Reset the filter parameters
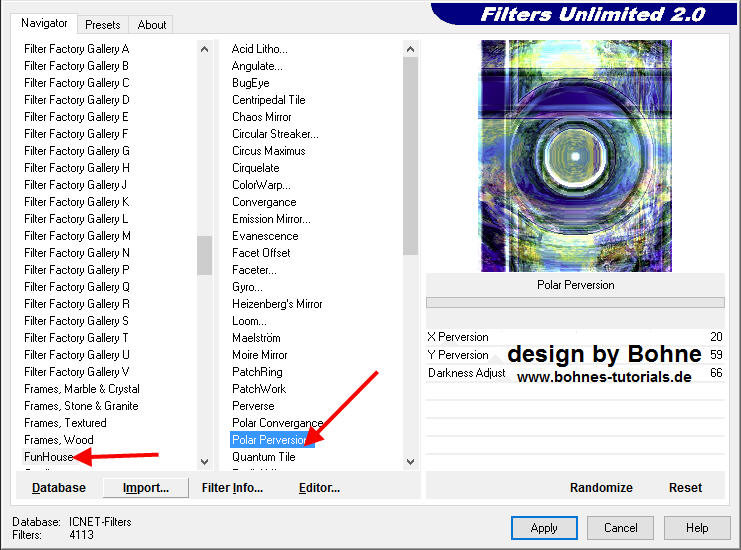Viewport: 741px width, 550px height. coord(685,488)
